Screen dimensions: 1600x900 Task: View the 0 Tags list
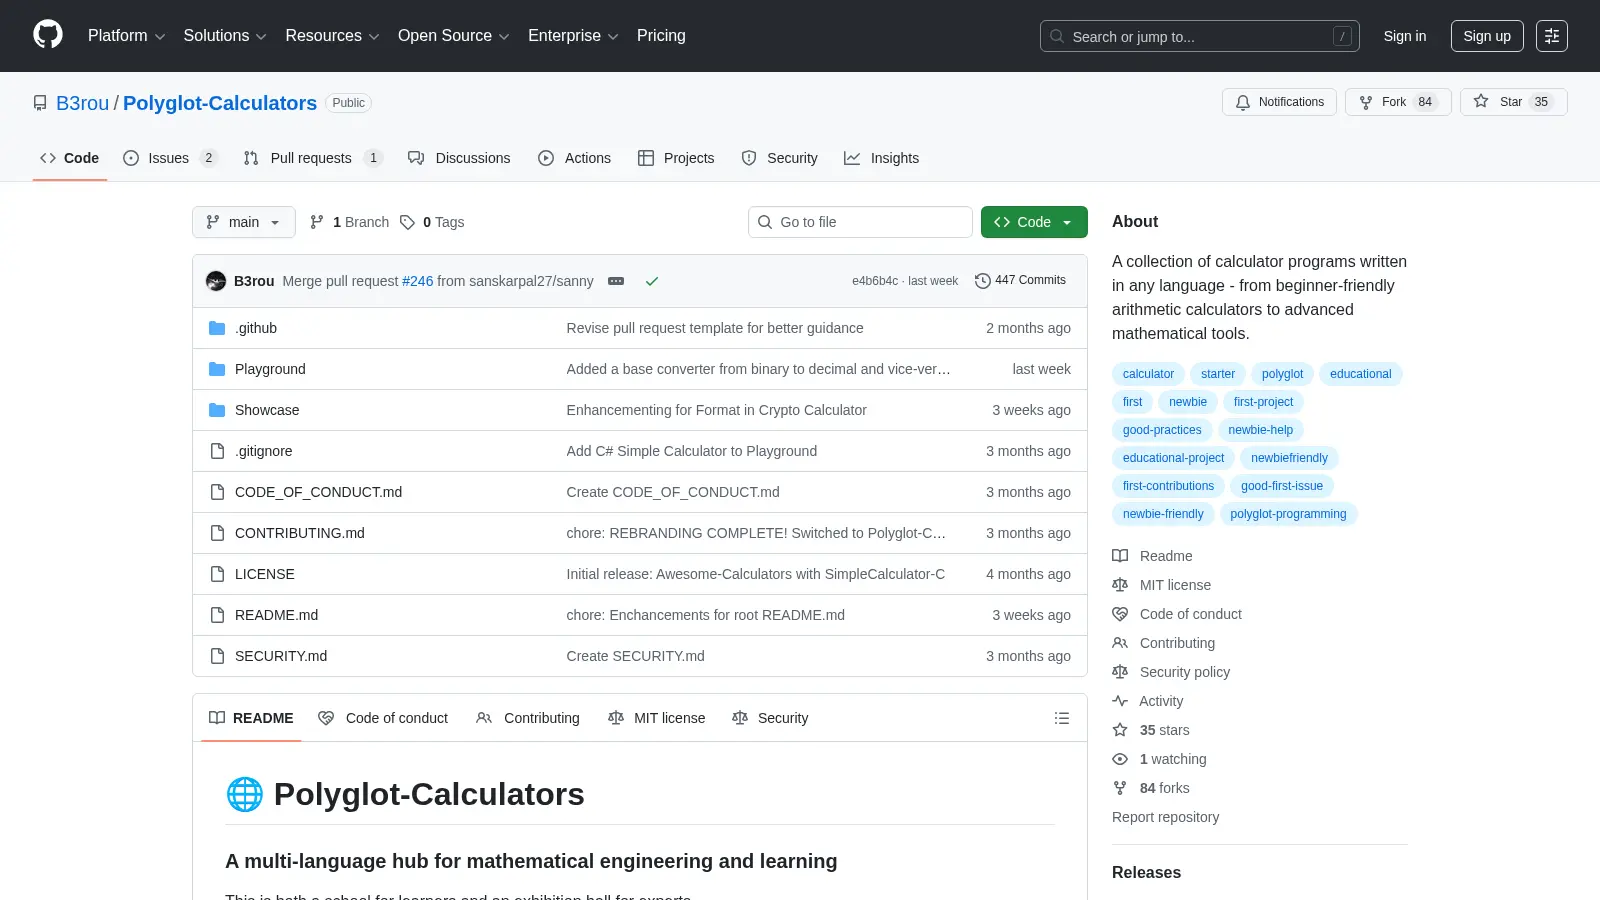[x=432, y=222]
